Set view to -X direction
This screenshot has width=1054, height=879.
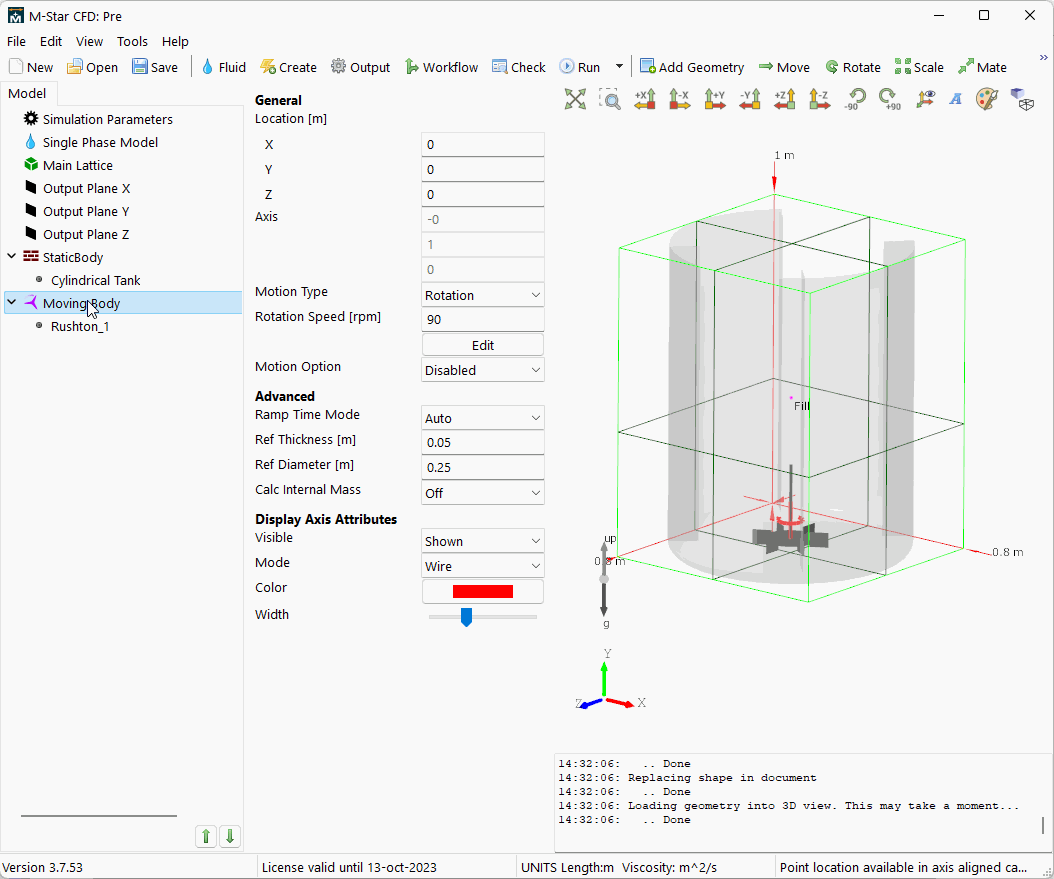click(x=680, y=99)
